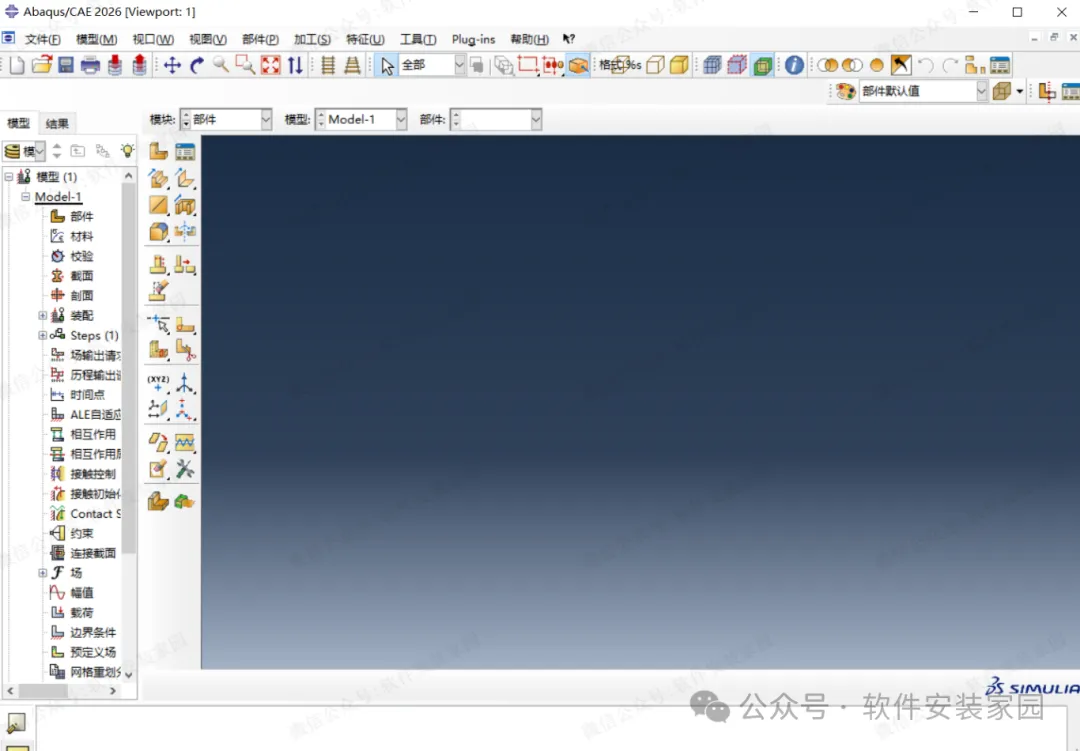Toggle the blue mesh visibility cube icon
The height and width of the screenshot is (751, 1080).
click(712, 65)
